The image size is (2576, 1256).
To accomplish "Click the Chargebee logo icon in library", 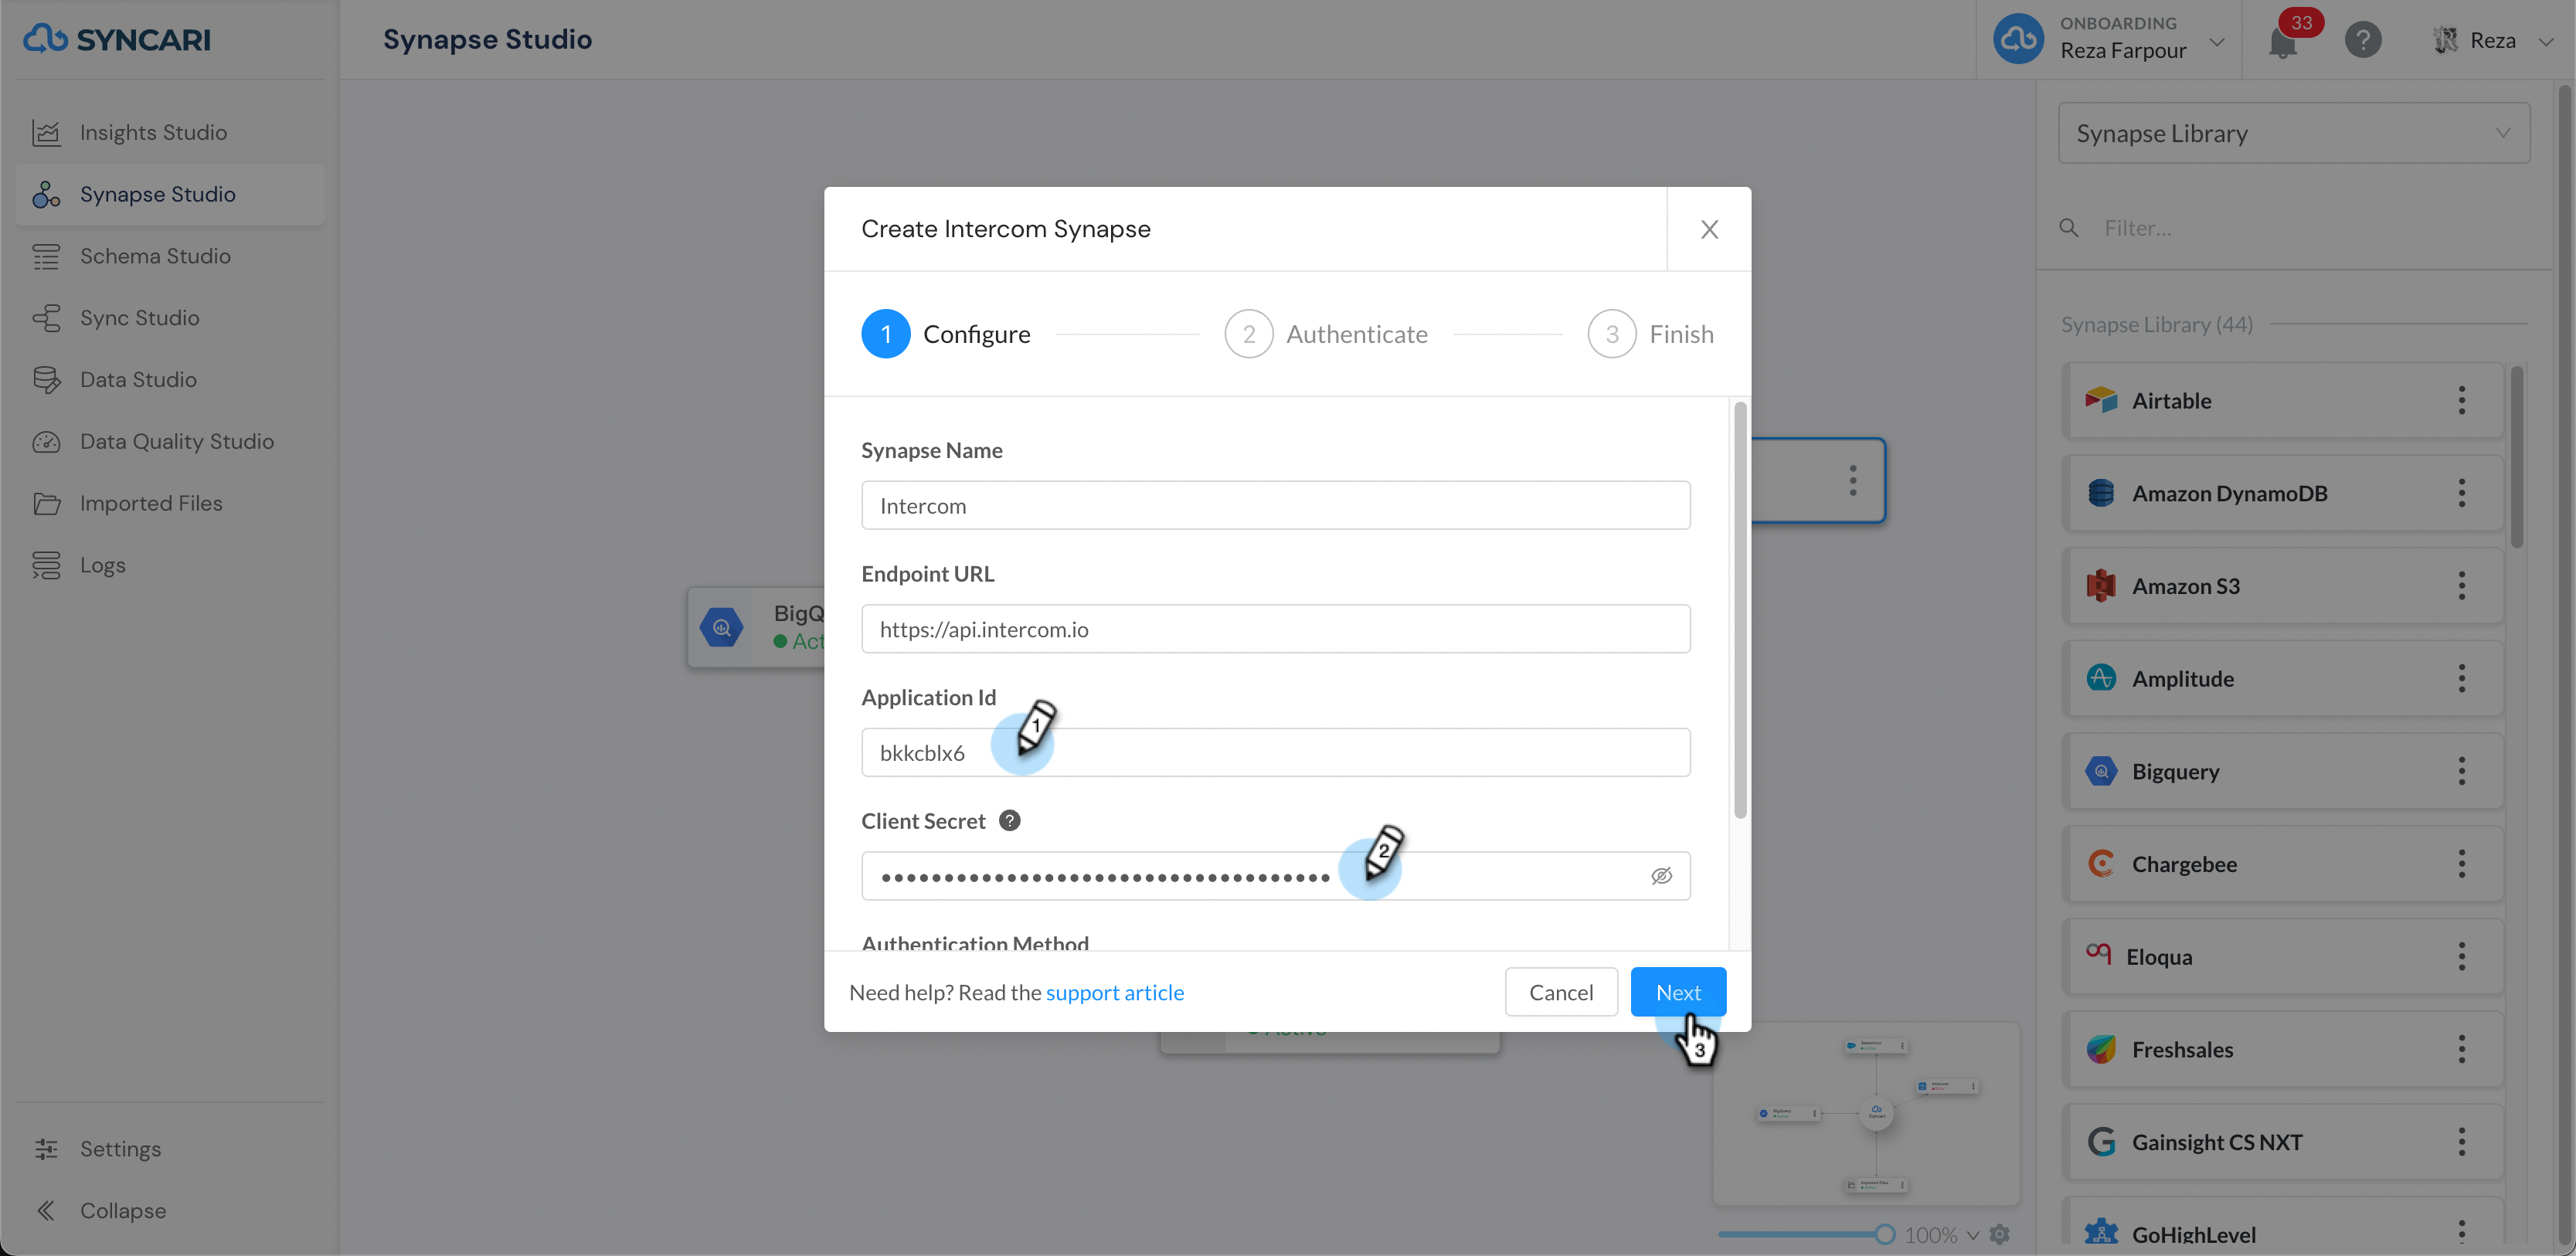I will [2101, 863].
